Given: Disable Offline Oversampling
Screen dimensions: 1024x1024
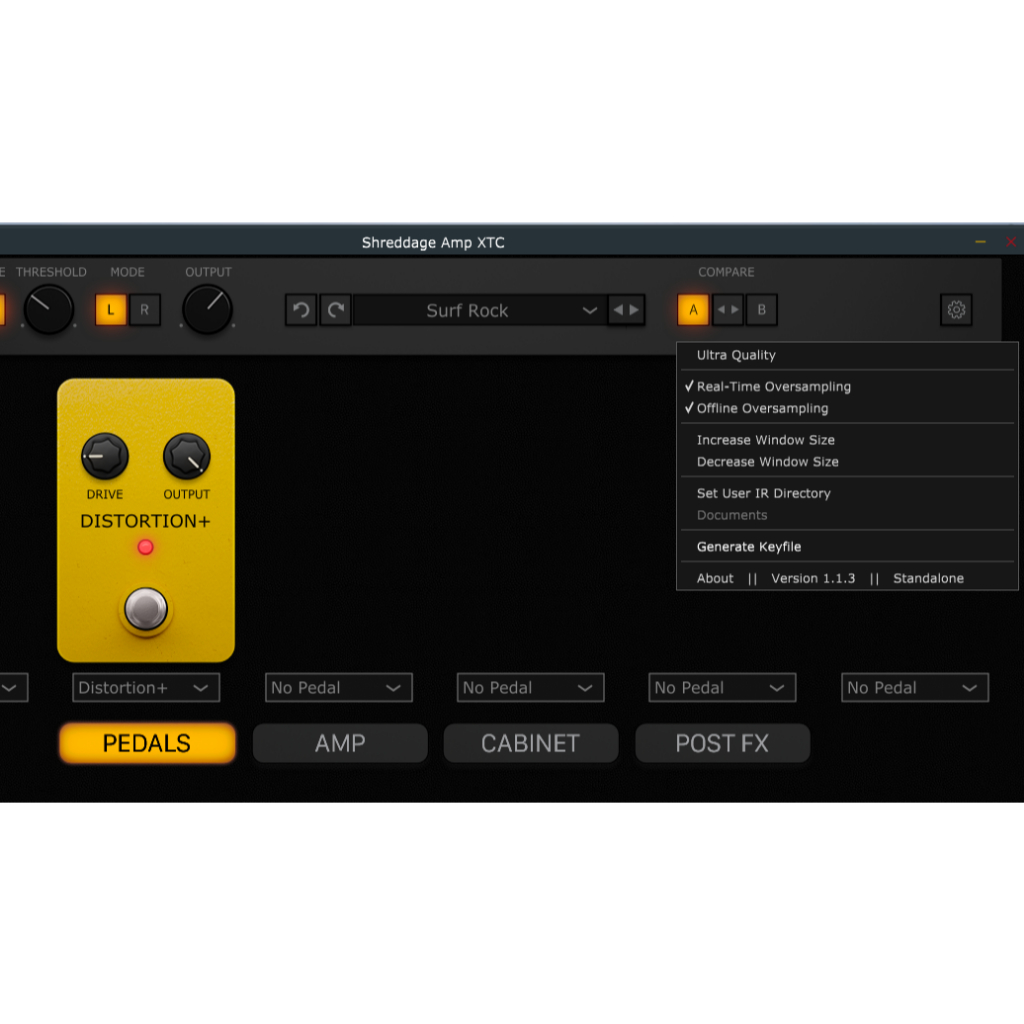Looking at the screenshot, I should 762,408.
